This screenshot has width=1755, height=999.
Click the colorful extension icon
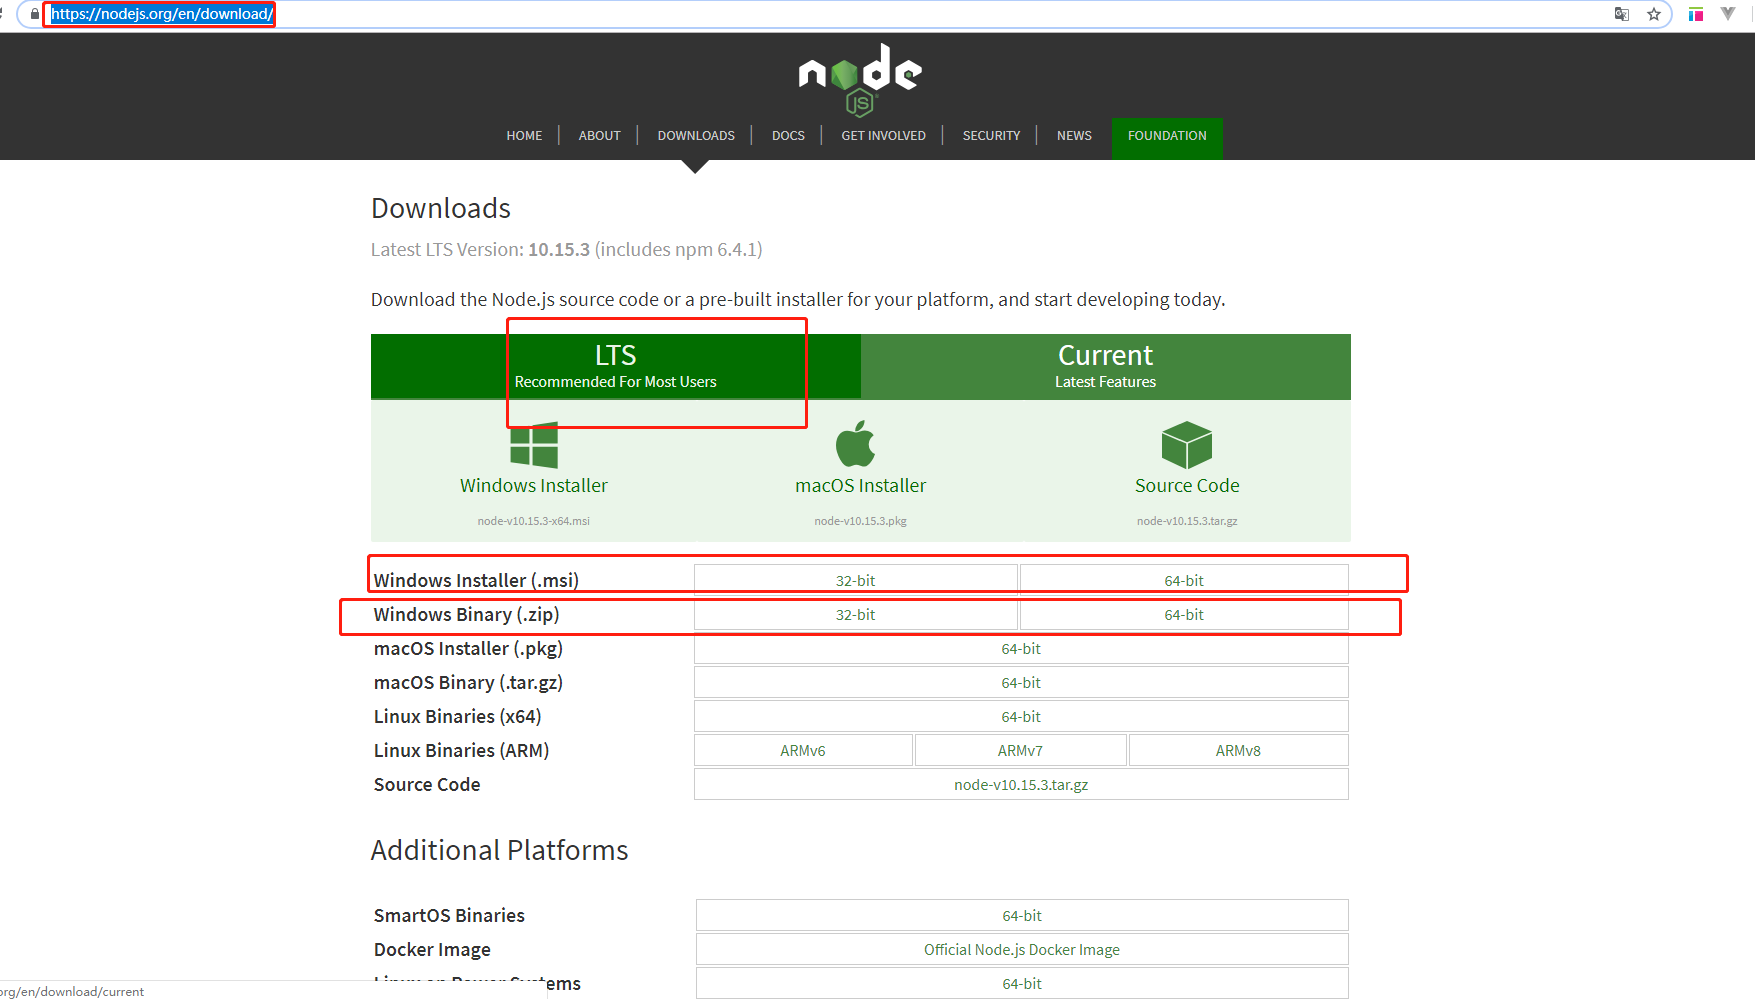pyautogui.click(x=1696, y=14)
